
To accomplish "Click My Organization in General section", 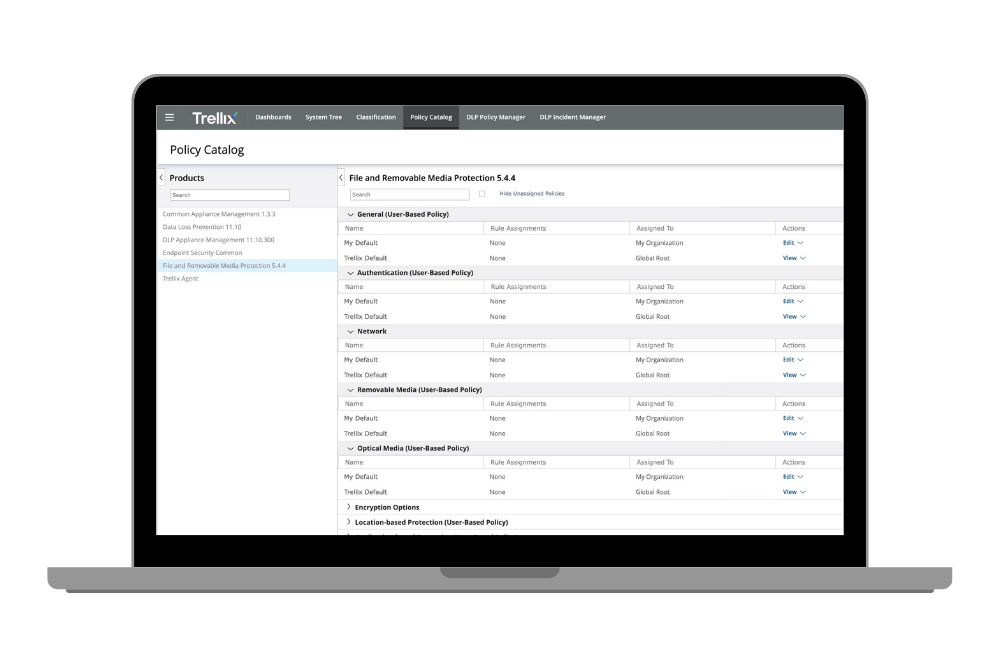I will tap(659, 243).
